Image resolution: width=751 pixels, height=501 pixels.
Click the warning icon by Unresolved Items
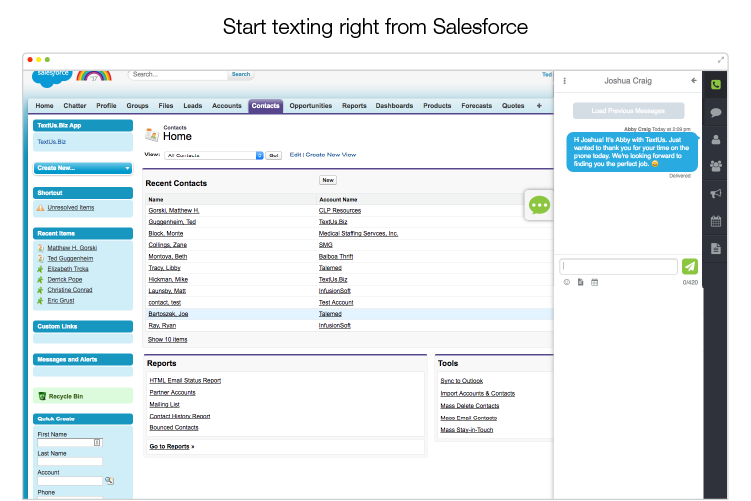click(x=41, y=207)
